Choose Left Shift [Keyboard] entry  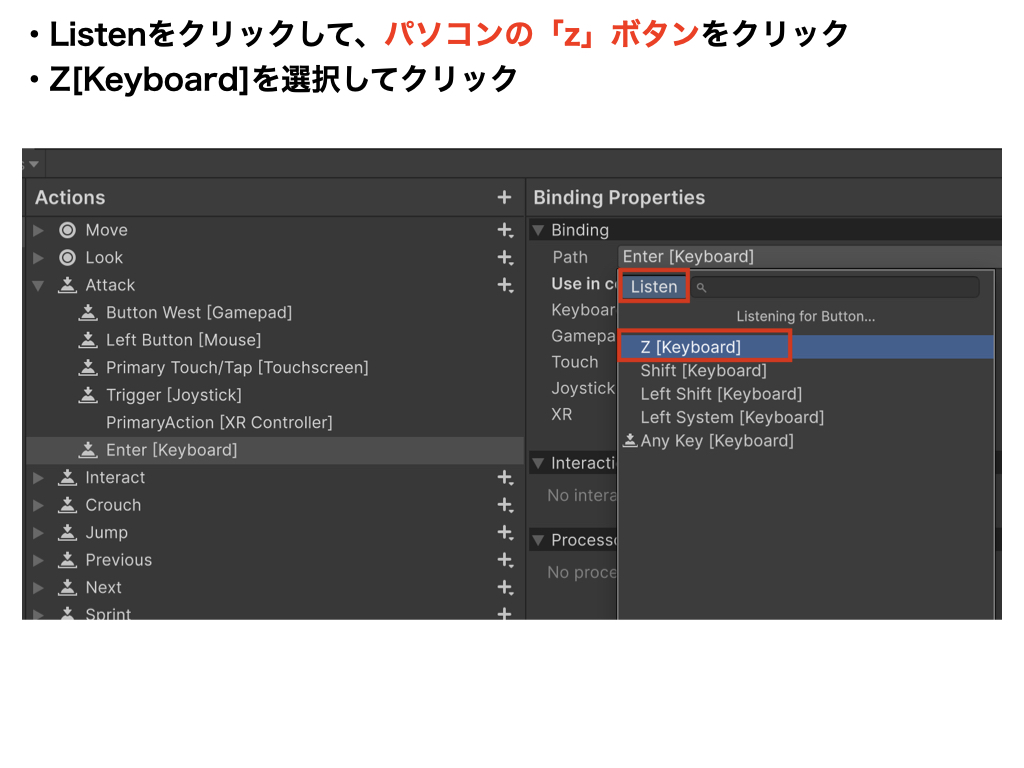(x=721, y=394)
